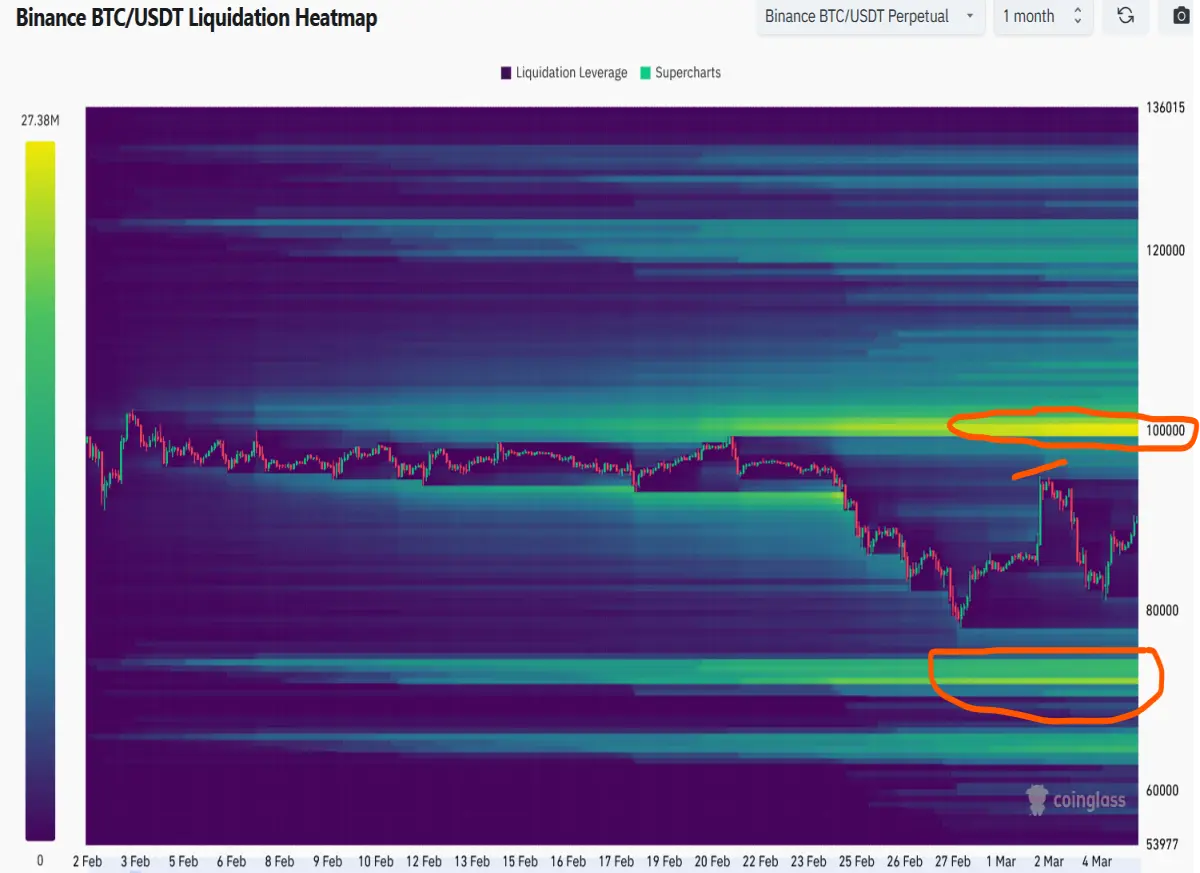Toggle the Supercharts legend entry
Screen dimensions: 1200x873
680,73
